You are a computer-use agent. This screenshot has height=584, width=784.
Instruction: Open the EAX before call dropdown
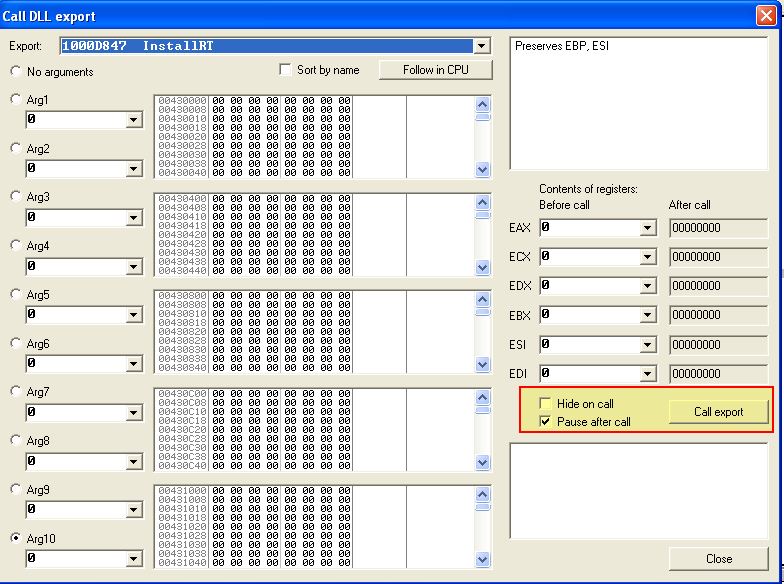tap(647, 228)
